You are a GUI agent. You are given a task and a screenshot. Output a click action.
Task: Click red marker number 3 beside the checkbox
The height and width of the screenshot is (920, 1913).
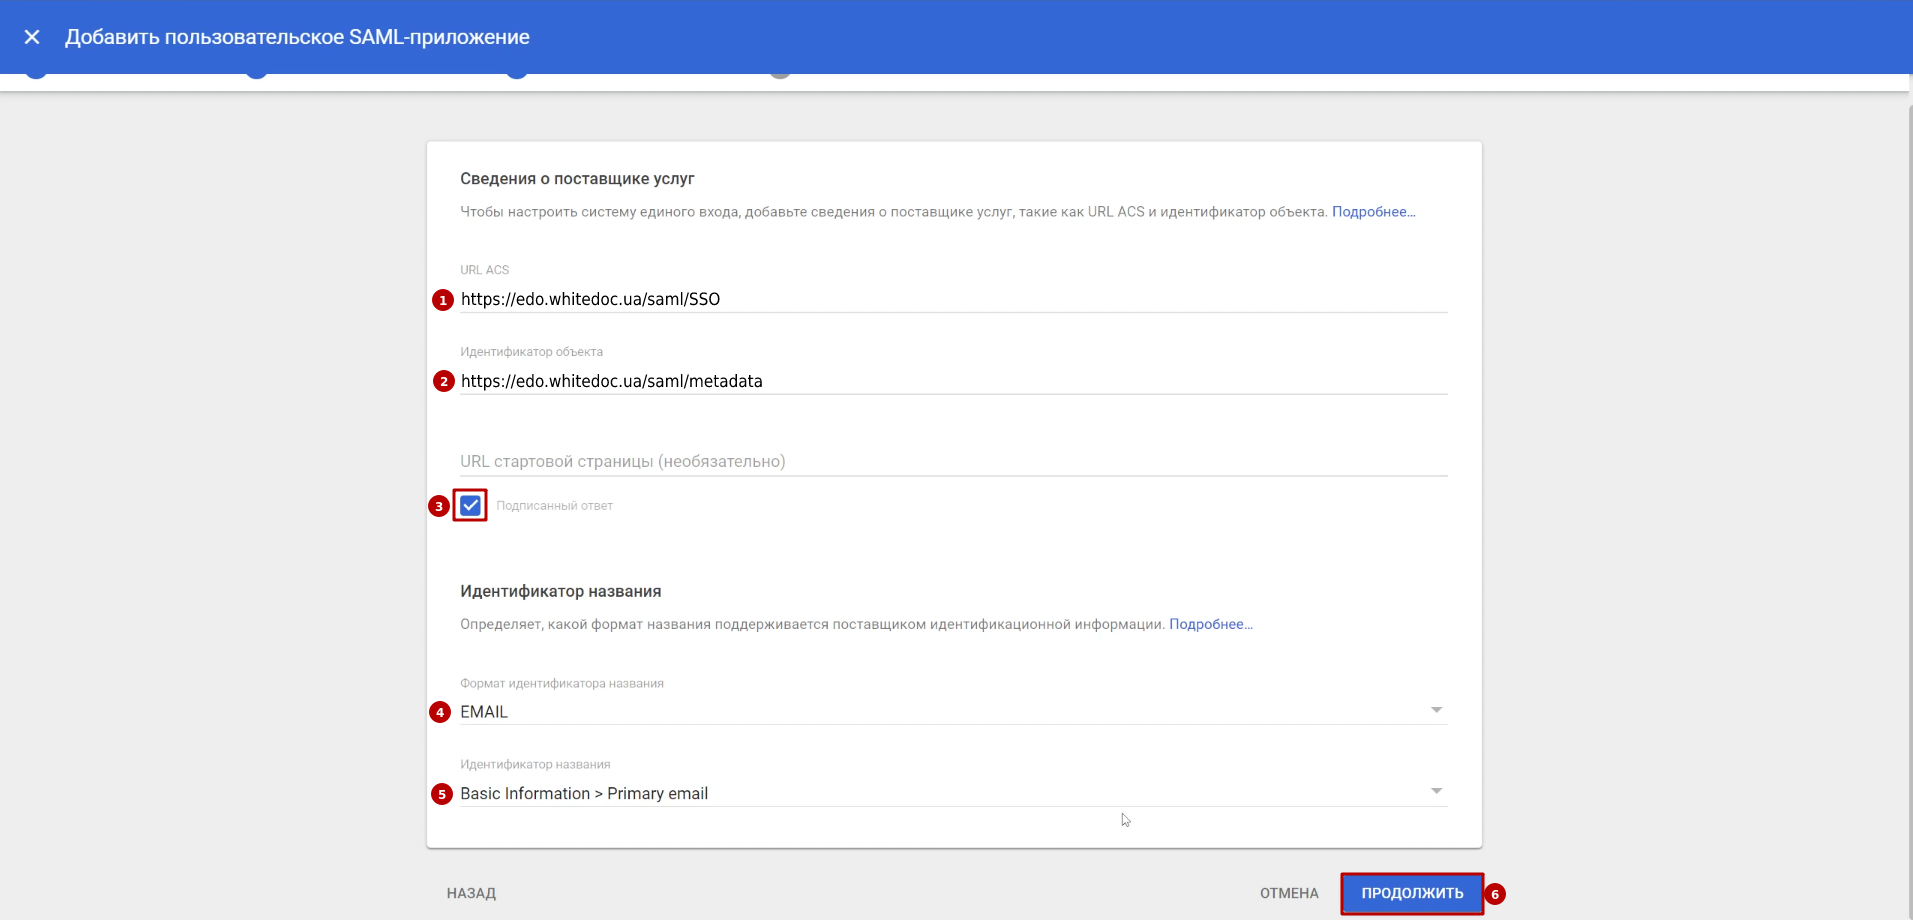[x=438, y=506]
